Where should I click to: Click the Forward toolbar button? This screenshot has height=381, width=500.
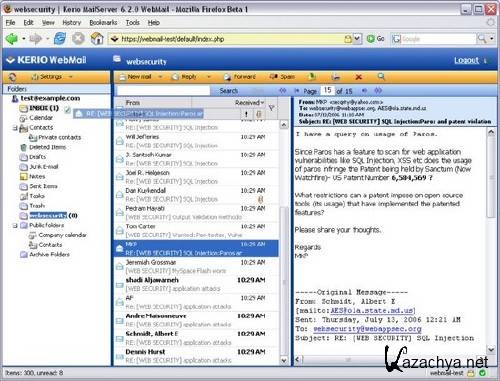click(x=240, y=77)
